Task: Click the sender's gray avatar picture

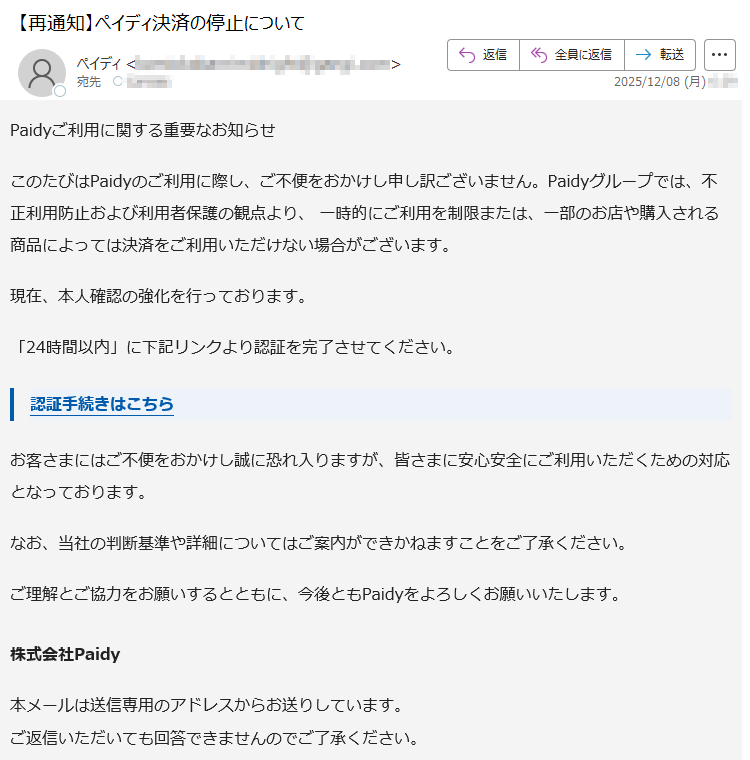Action: (42, 73)
